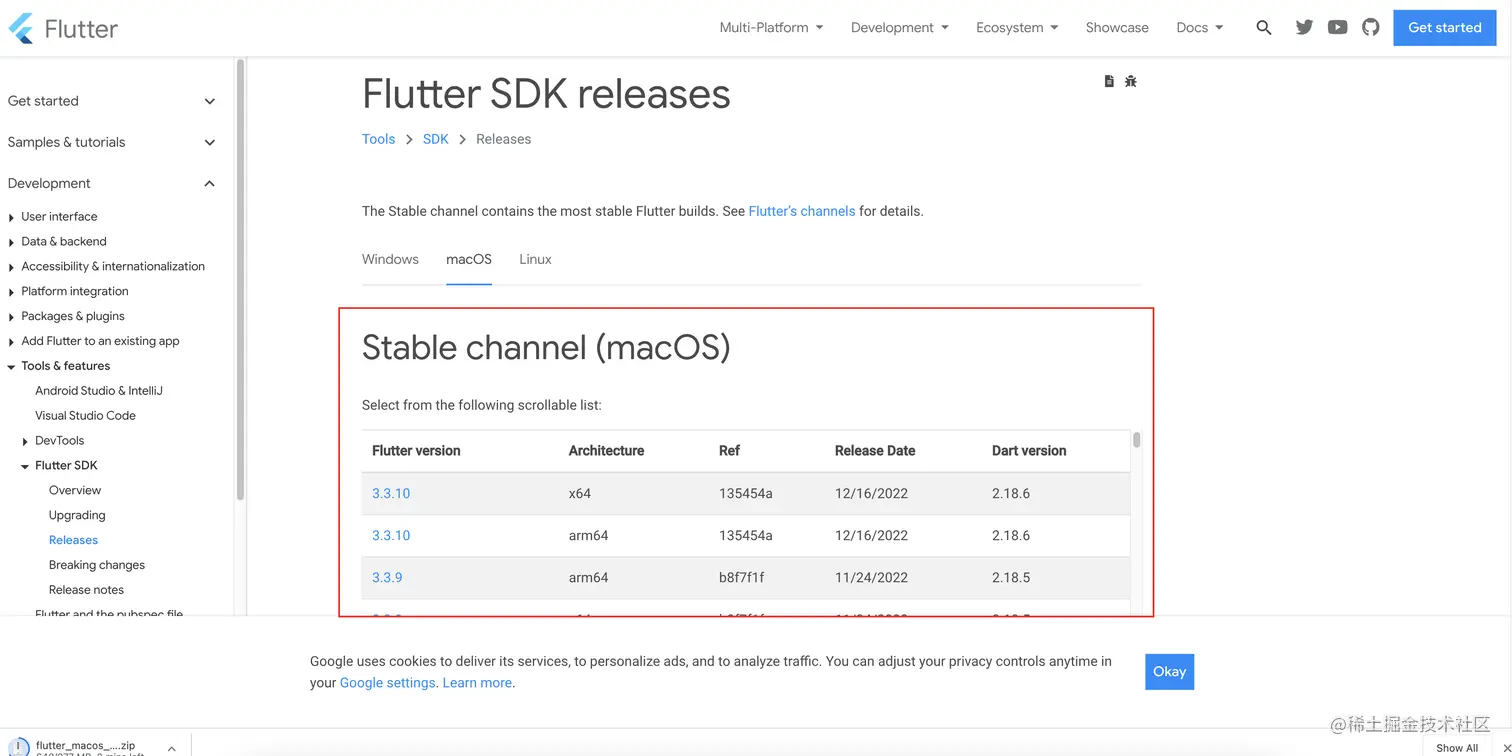The image size is (1512, 756).
Task: Open Android Studio & IntelliJ page
Action: point(99,391)
